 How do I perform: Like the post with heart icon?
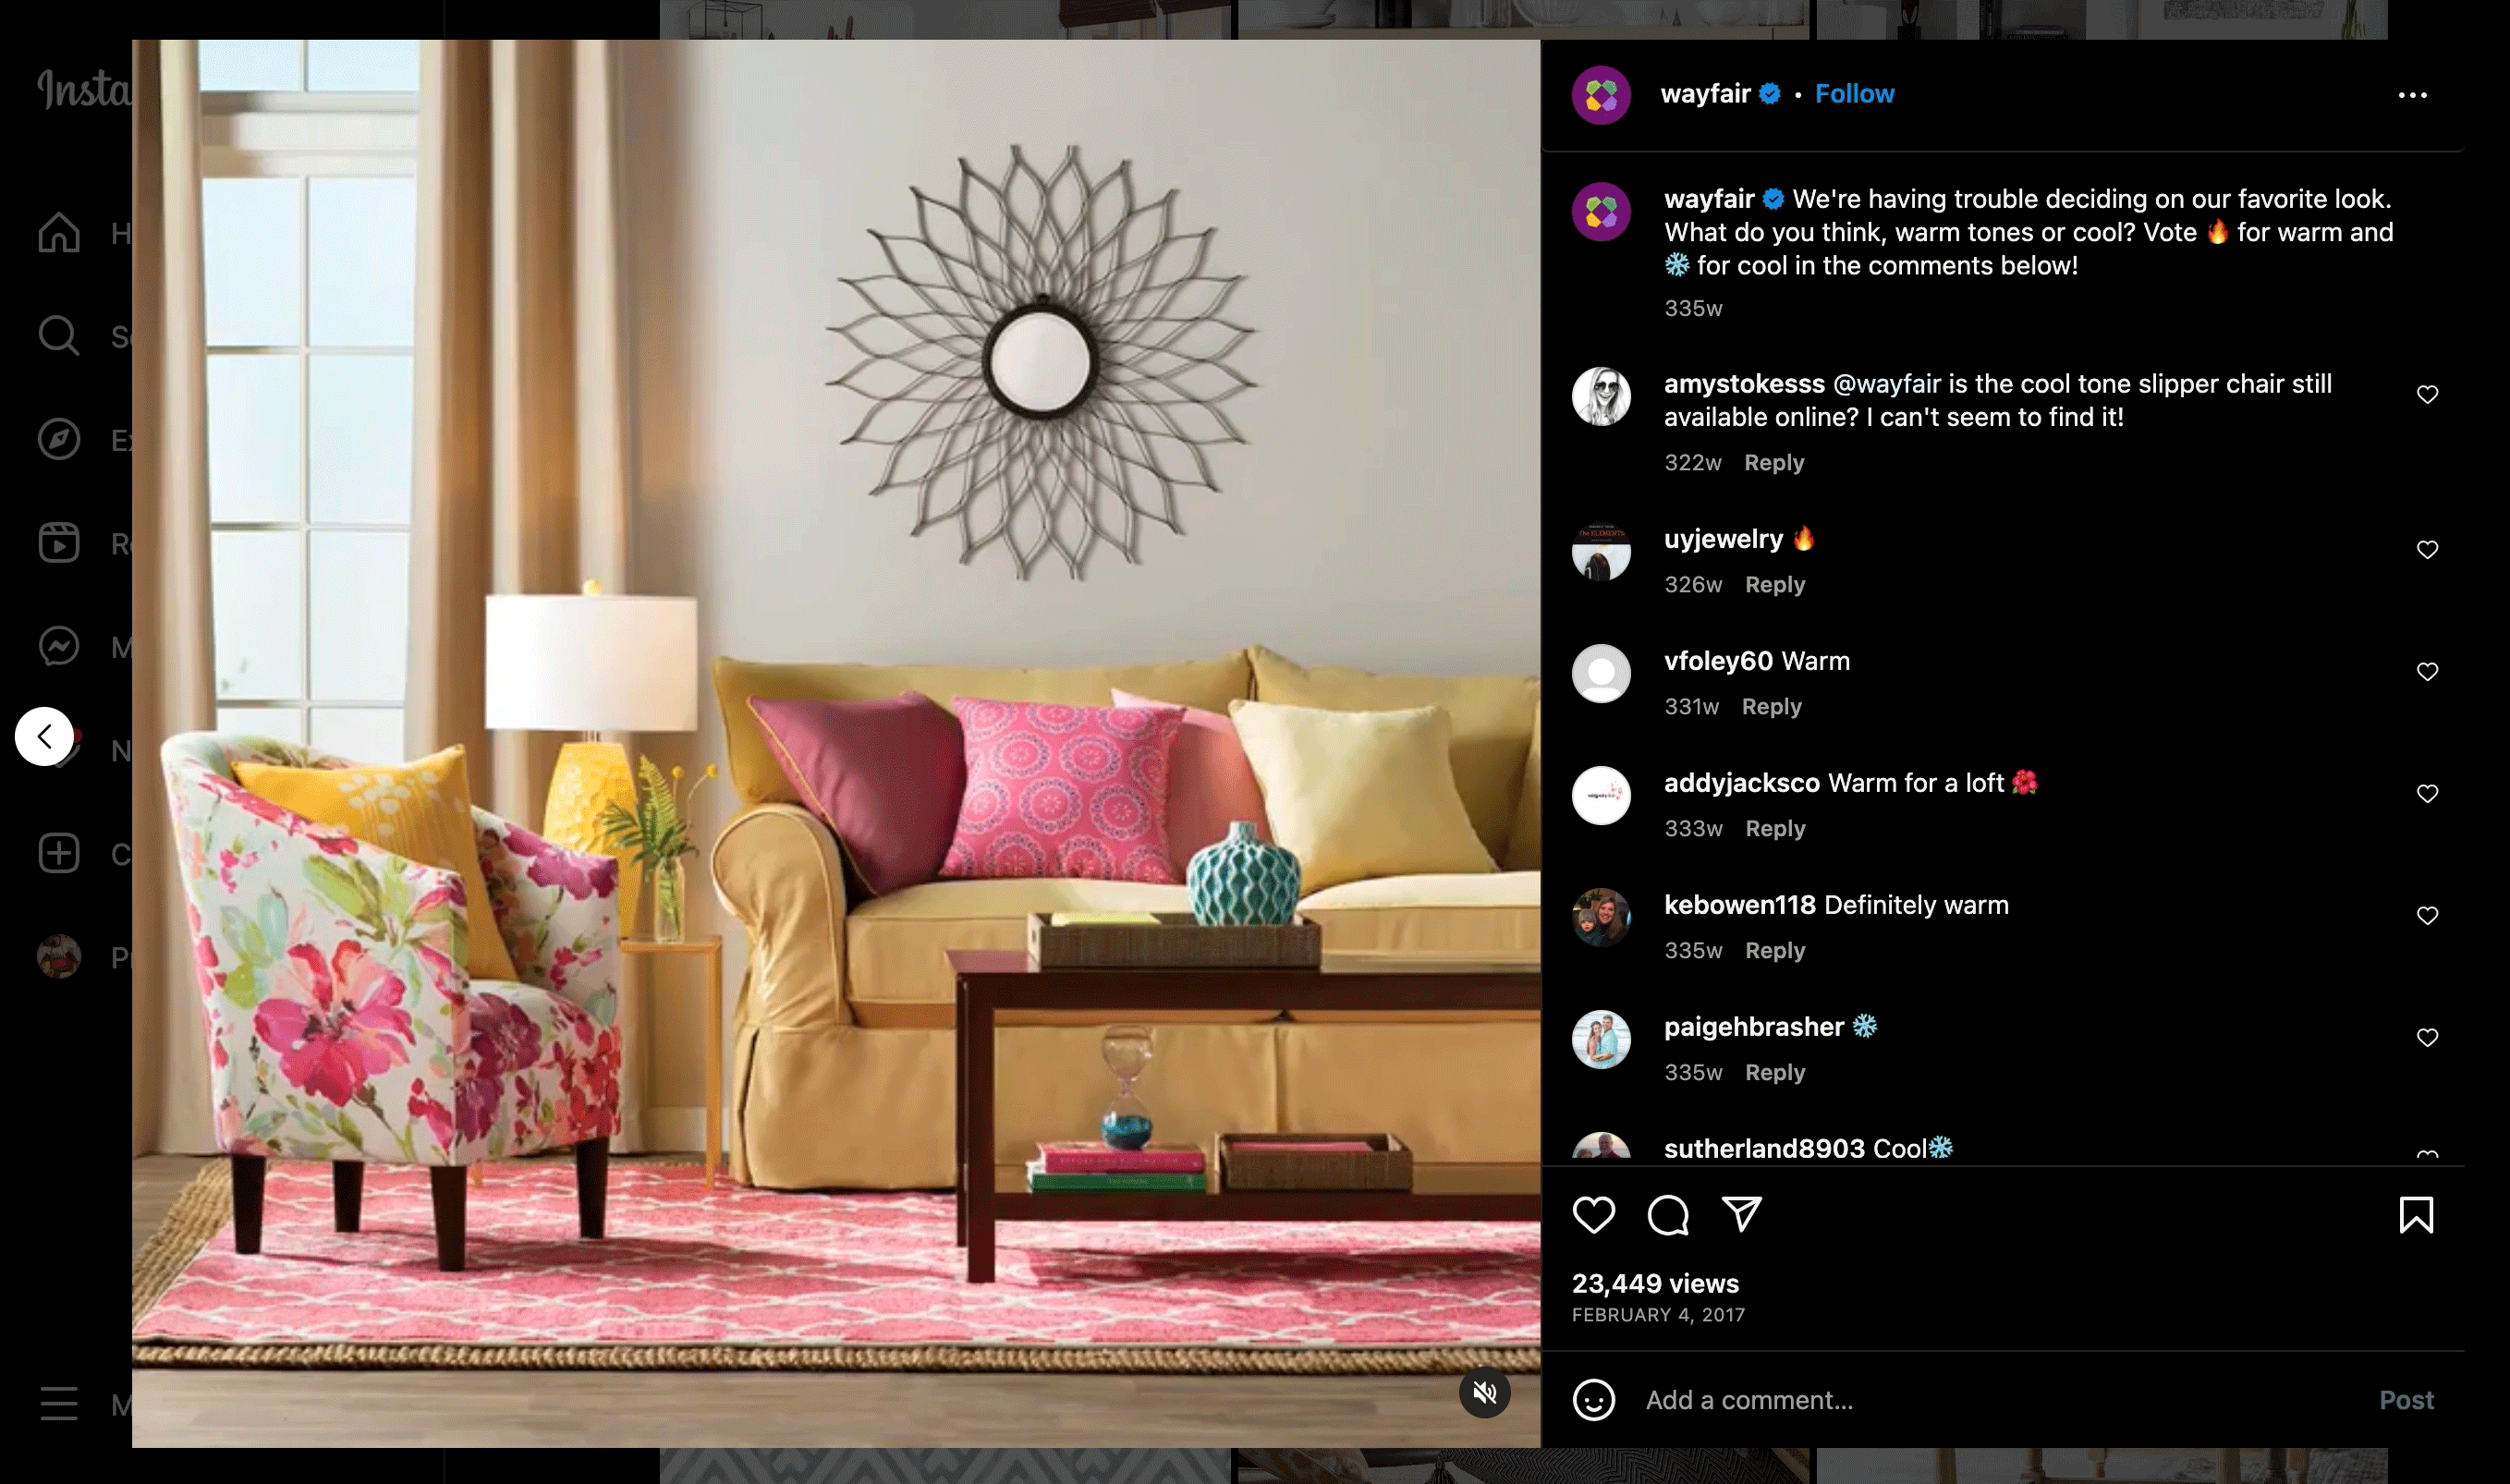[x=1593, y=1215]
